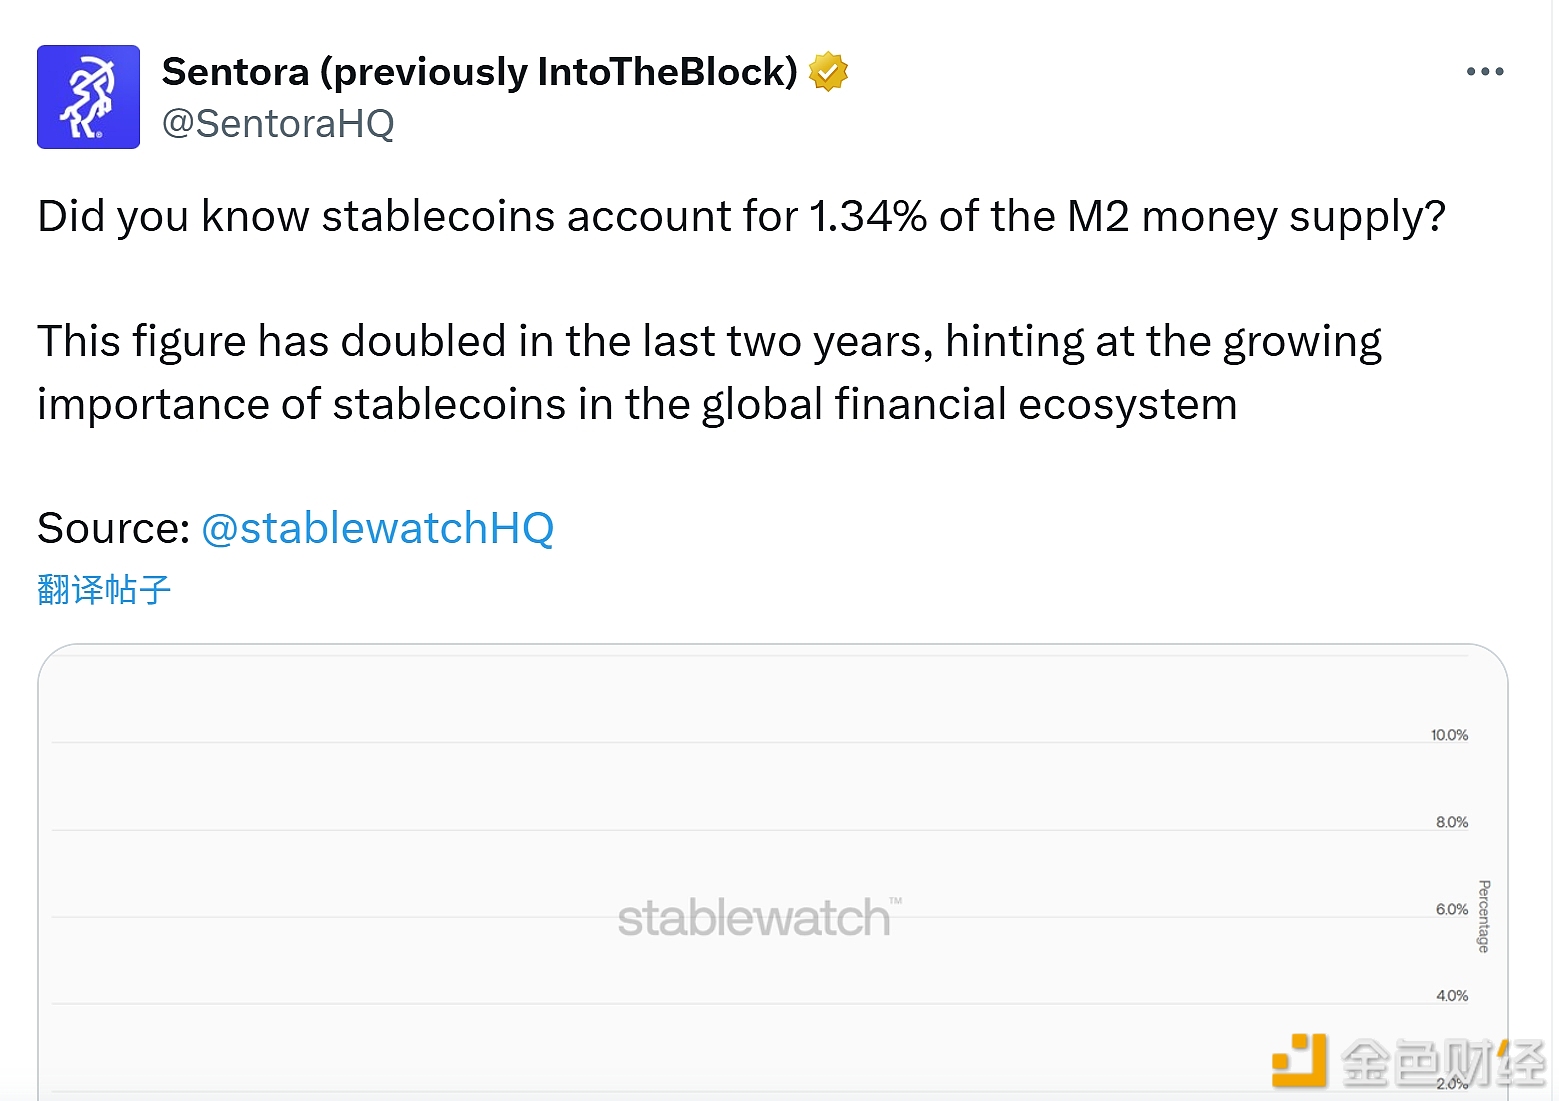Viewport: 1559px width, 1101px height.
Task: Click the 金色财经 watermark text
Action: pos(1443,1062)
